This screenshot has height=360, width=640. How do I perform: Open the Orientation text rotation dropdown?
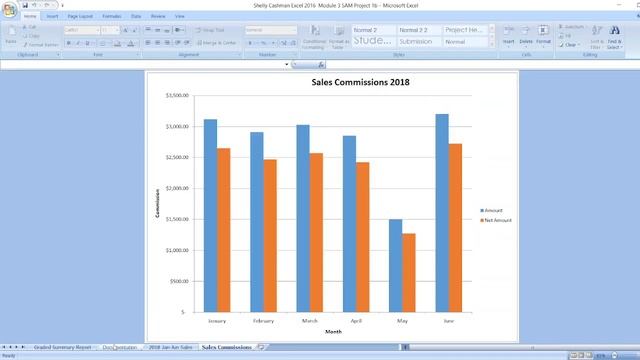(x=179, y=30)
